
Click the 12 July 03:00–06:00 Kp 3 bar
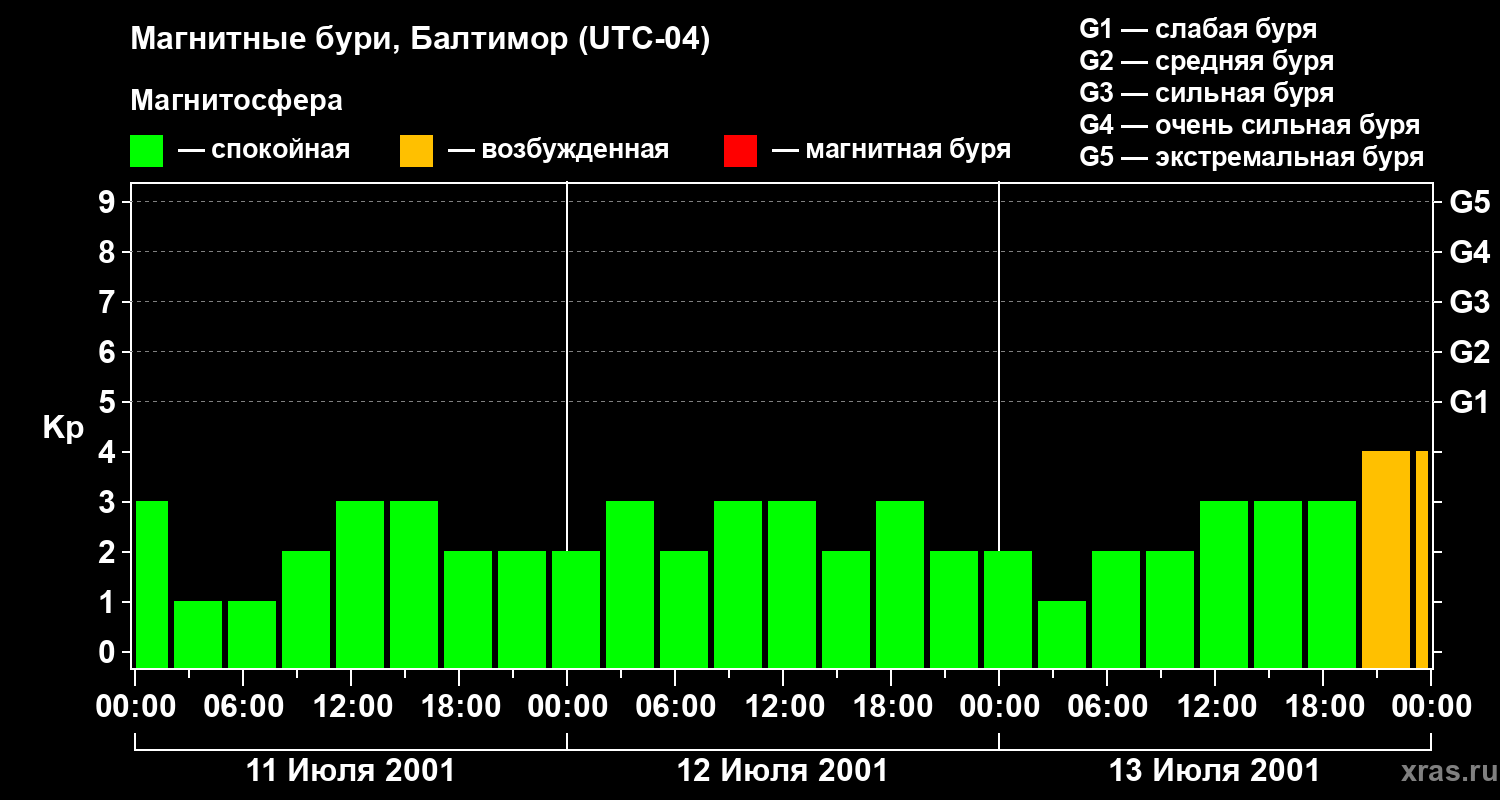click(630, 584)
